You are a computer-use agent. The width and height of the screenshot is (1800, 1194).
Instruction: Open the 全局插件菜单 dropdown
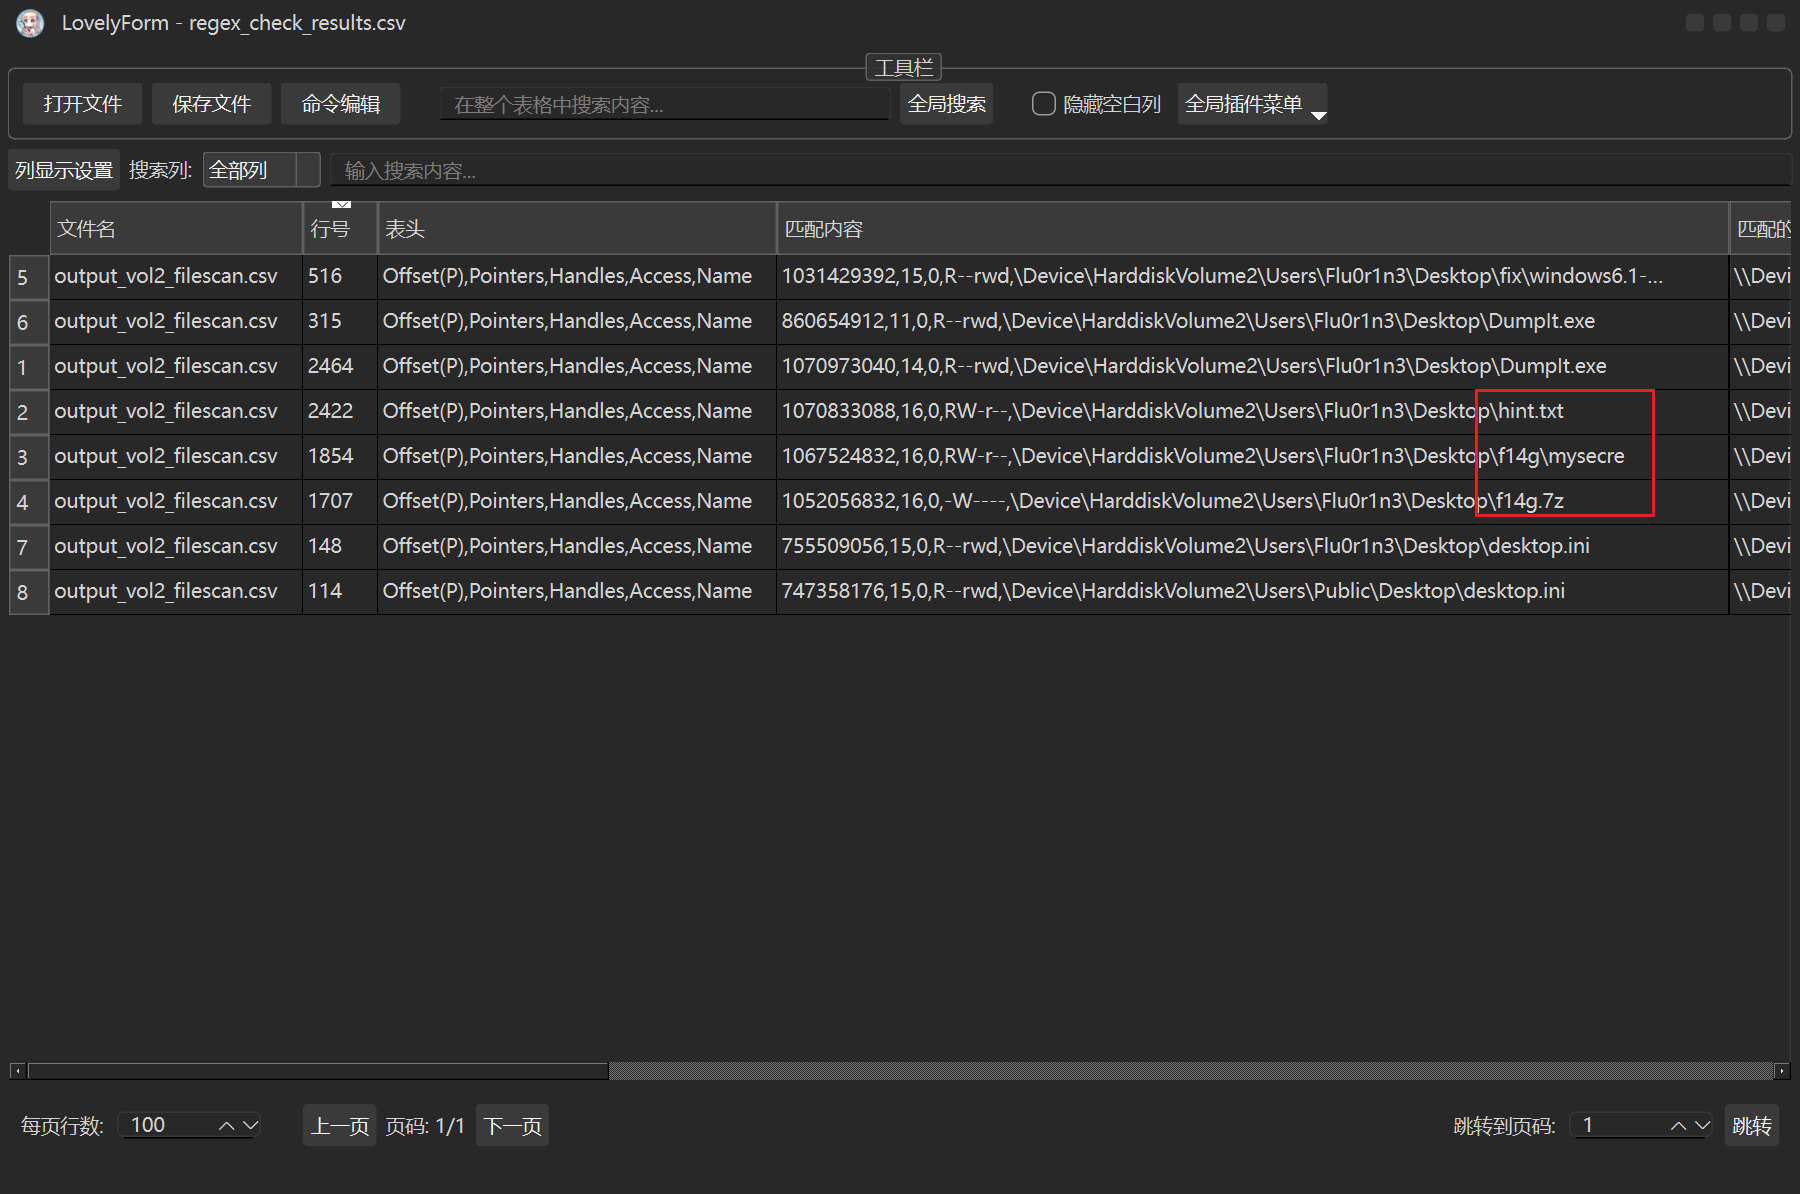[1252, 104]
